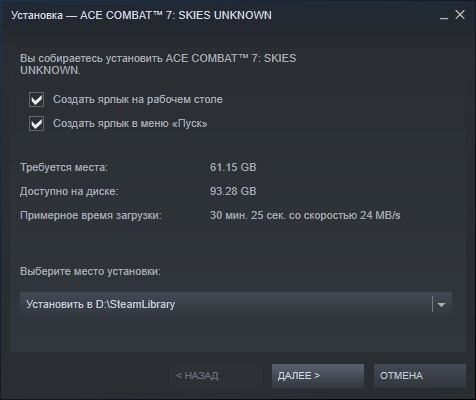Uncheck the Start menu «Пуск» shortcut checkbox

(x=36, y=124)
